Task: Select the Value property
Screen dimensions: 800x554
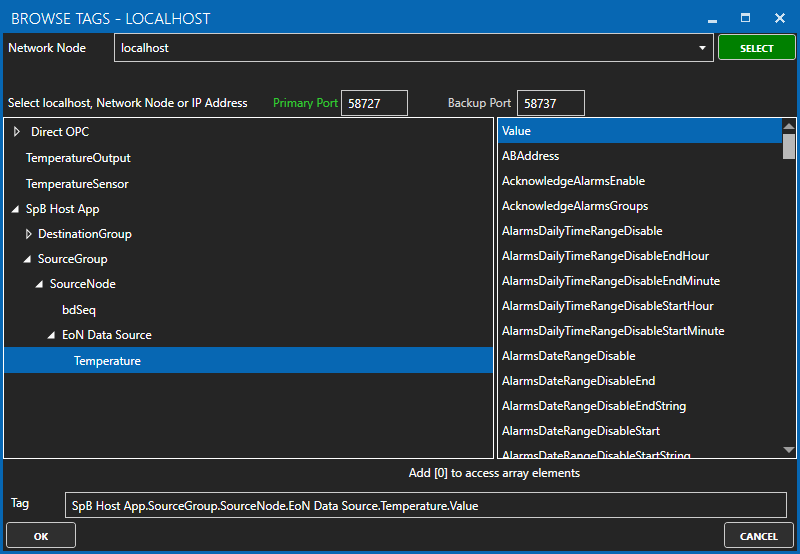Action: [x=640, y=131]
